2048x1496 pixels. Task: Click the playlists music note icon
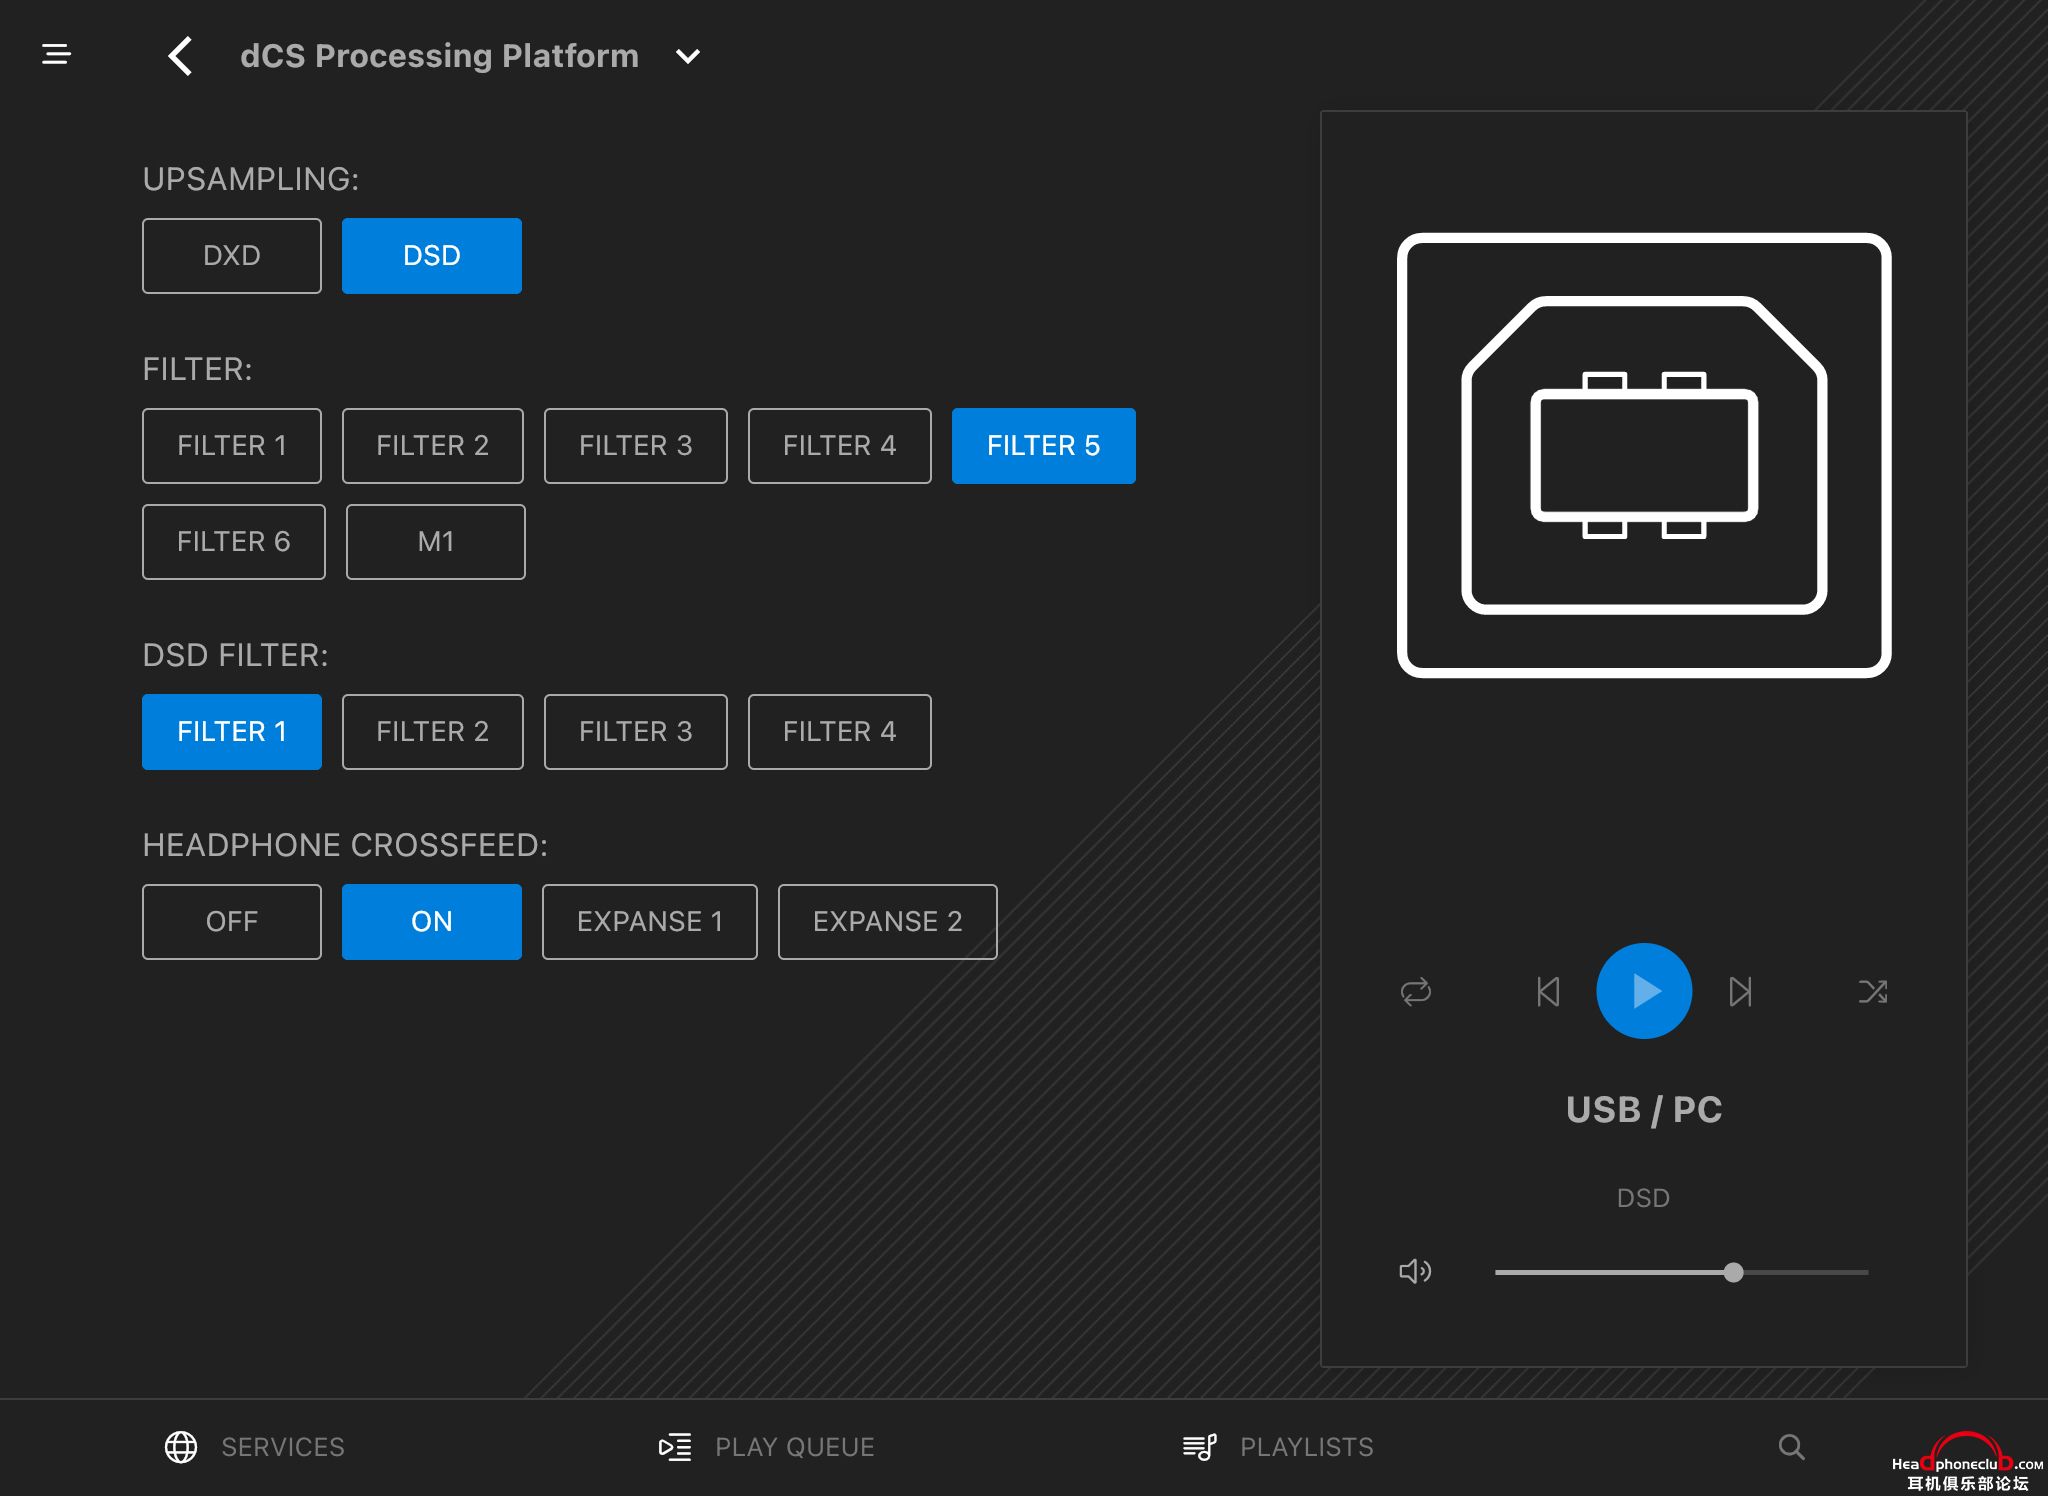[x=1200, y=1447]
